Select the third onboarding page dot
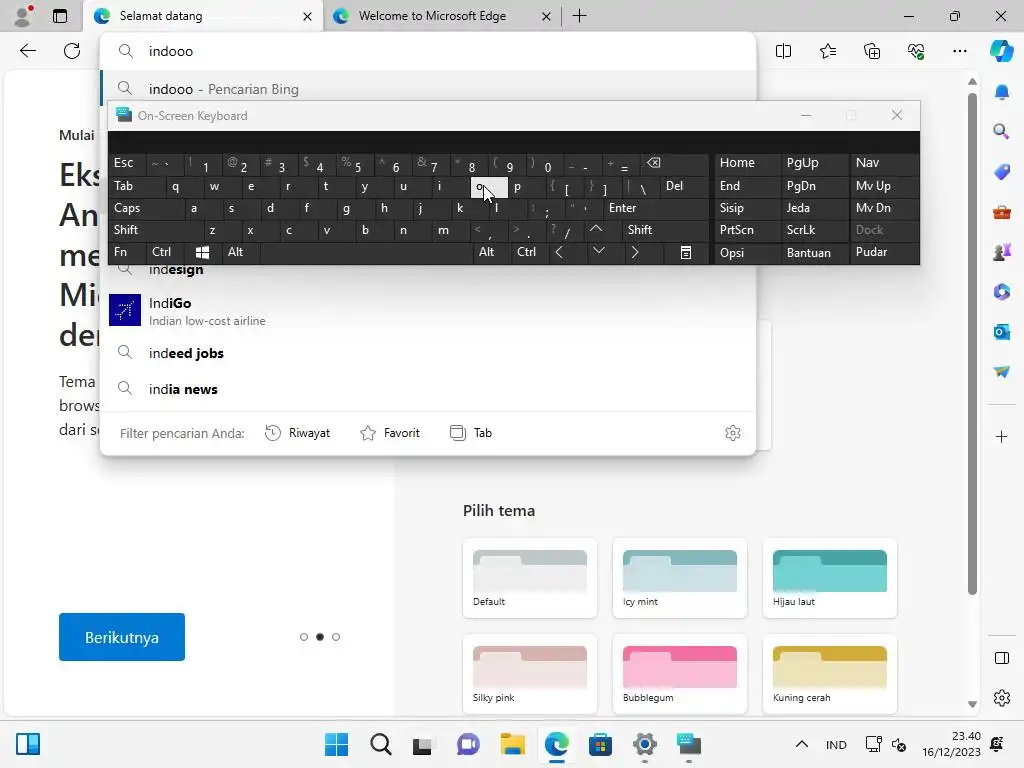 (x=336, y=637)
